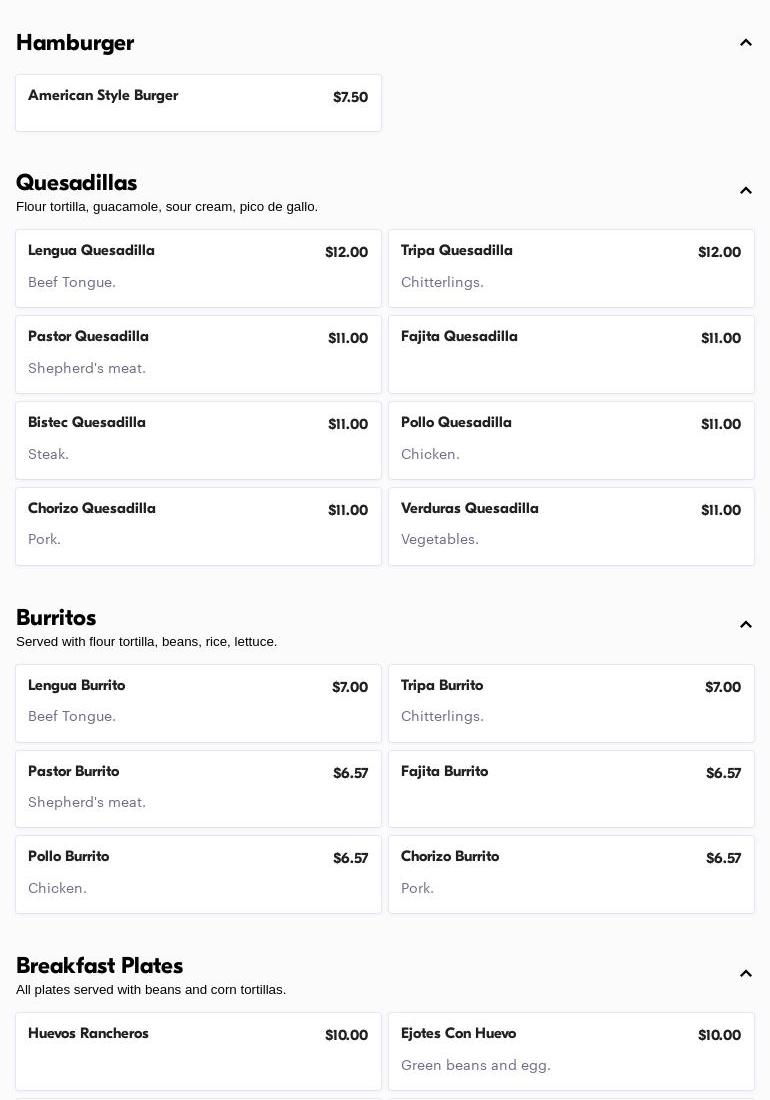Open the Huevos Rancheros breakfast plate

198,1051
